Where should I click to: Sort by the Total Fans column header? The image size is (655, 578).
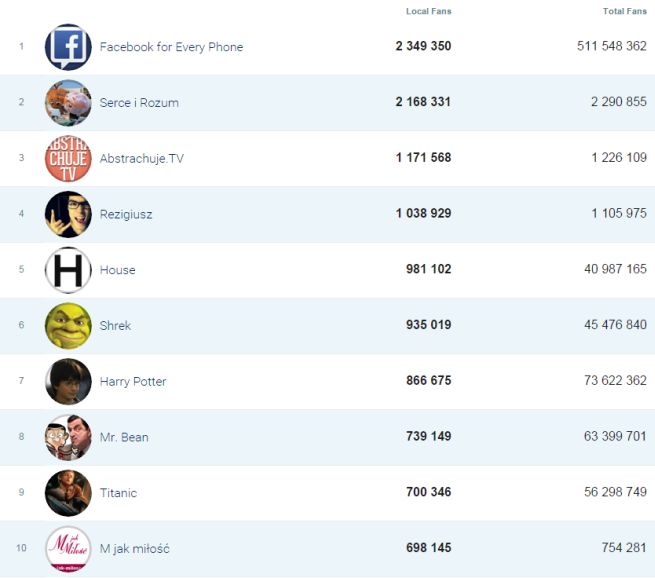(x=624, y=11)
